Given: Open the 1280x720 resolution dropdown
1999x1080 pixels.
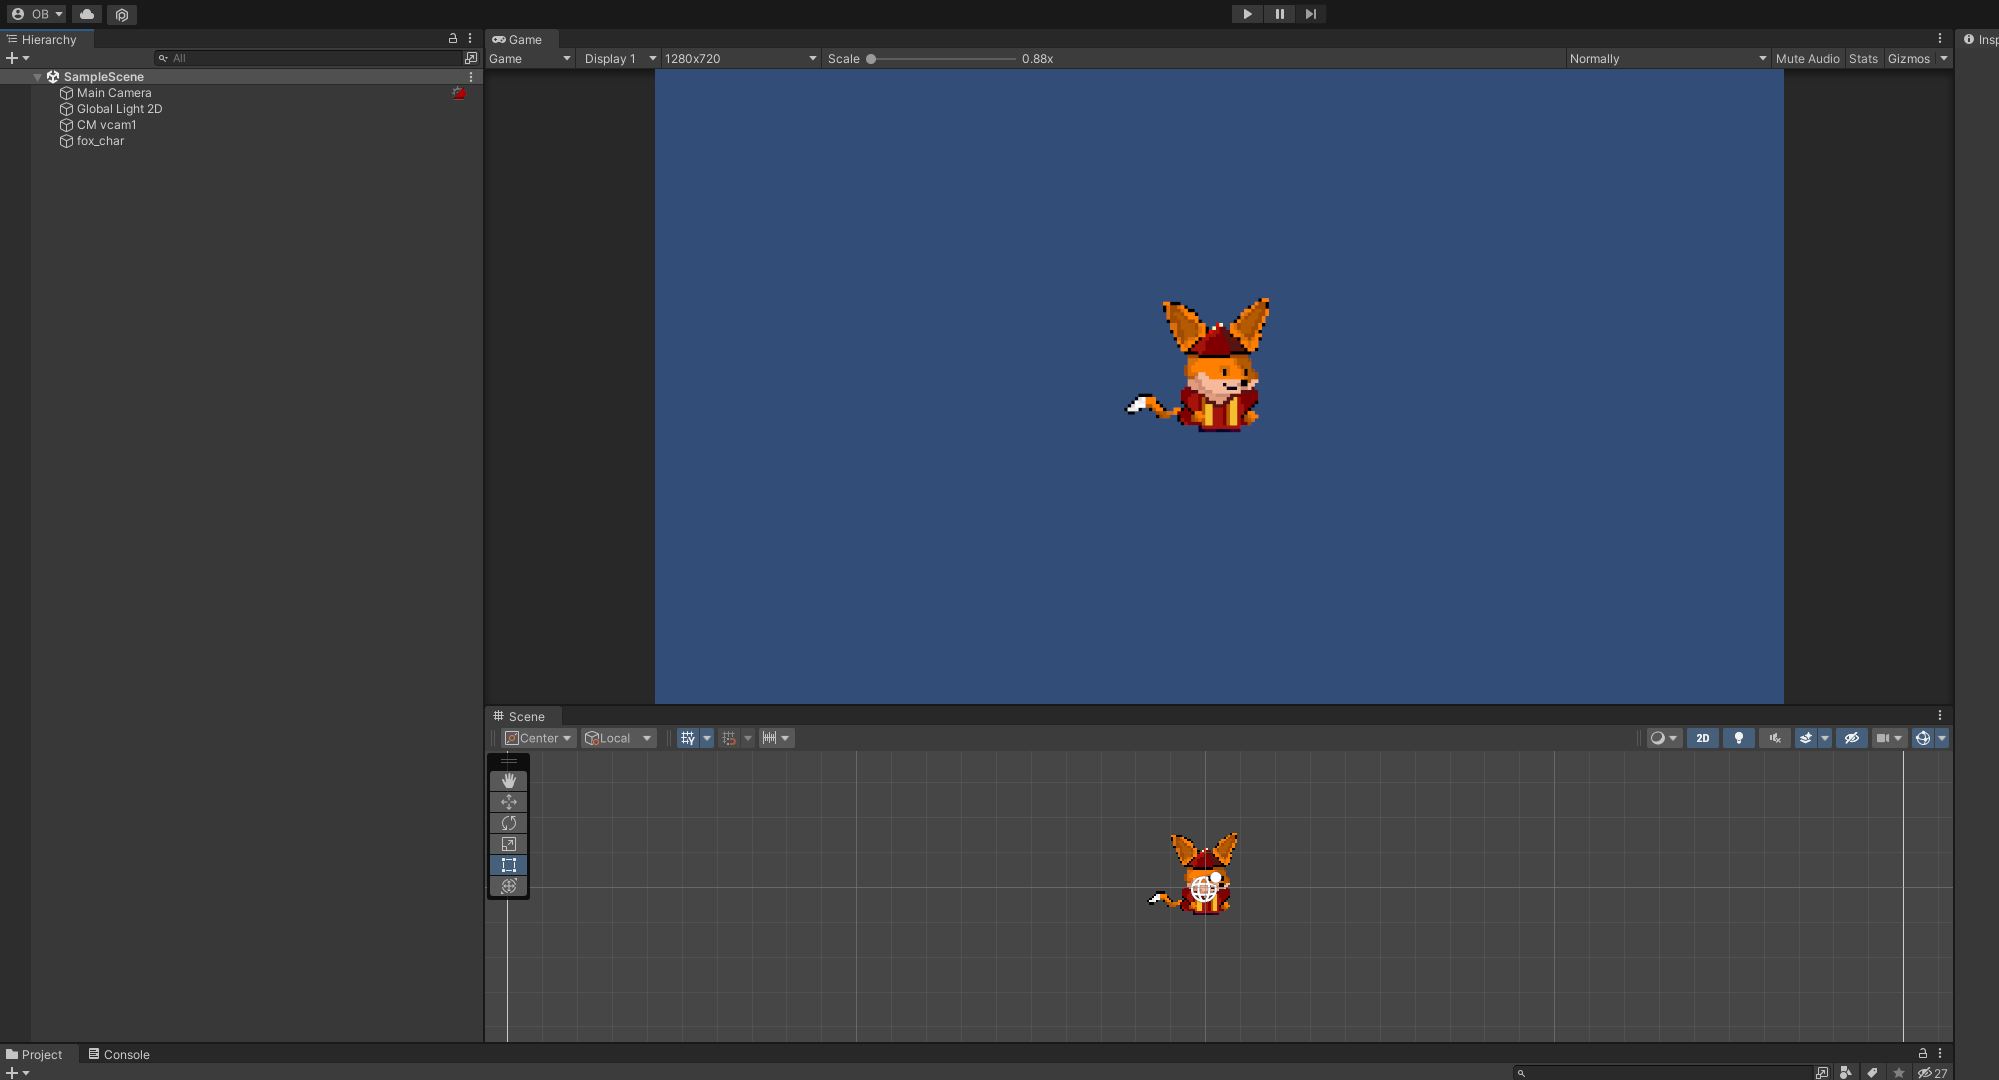Looking at the screenshot, I should pyautogui.click(x=738, y=58).
